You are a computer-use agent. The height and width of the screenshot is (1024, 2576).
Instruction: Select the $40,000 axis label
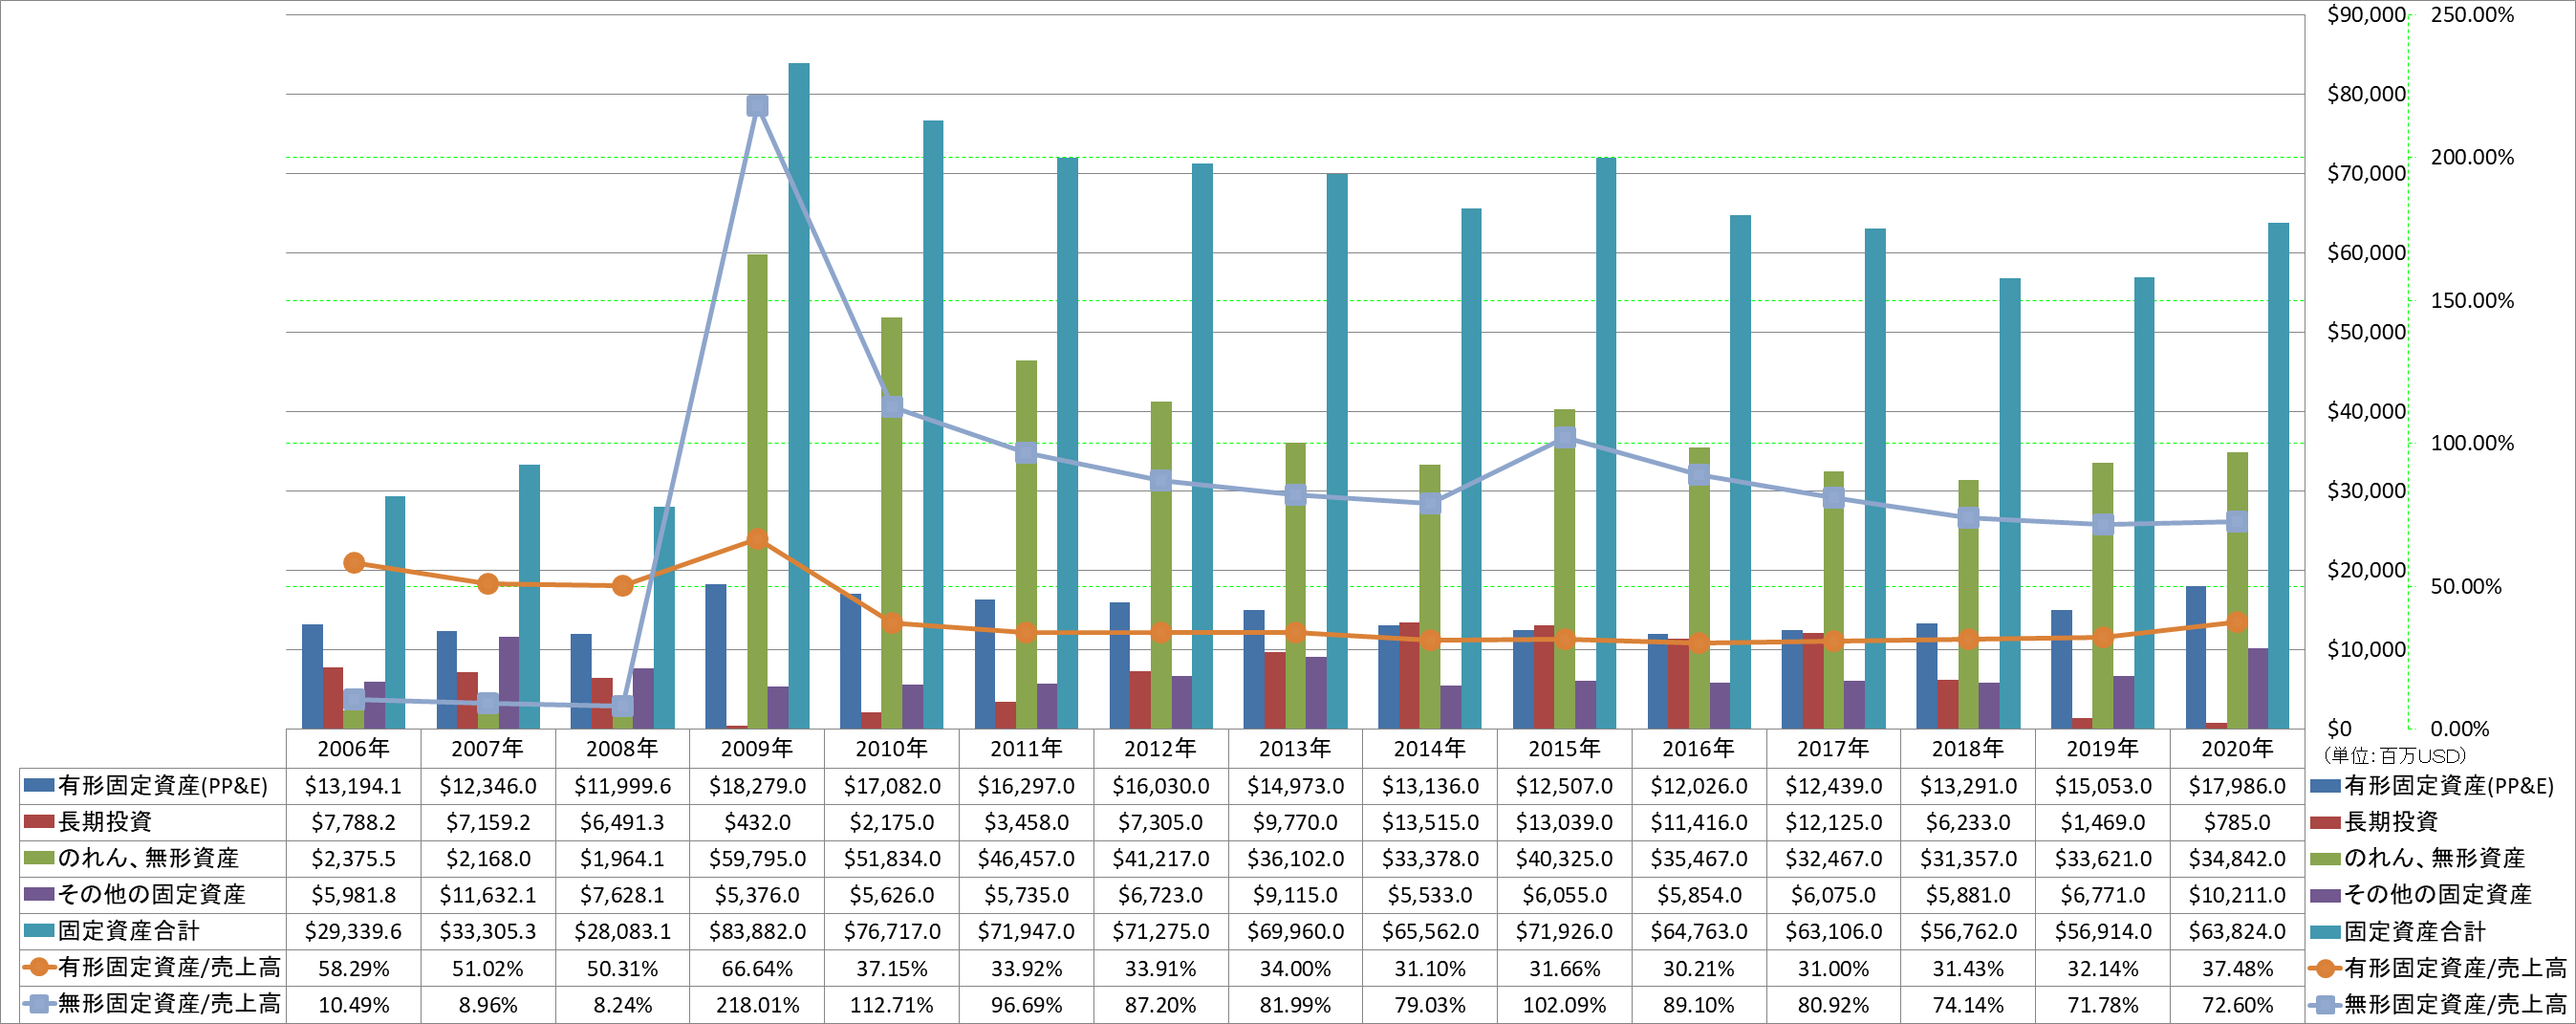pyautogui.click(x=2366, y=411)
